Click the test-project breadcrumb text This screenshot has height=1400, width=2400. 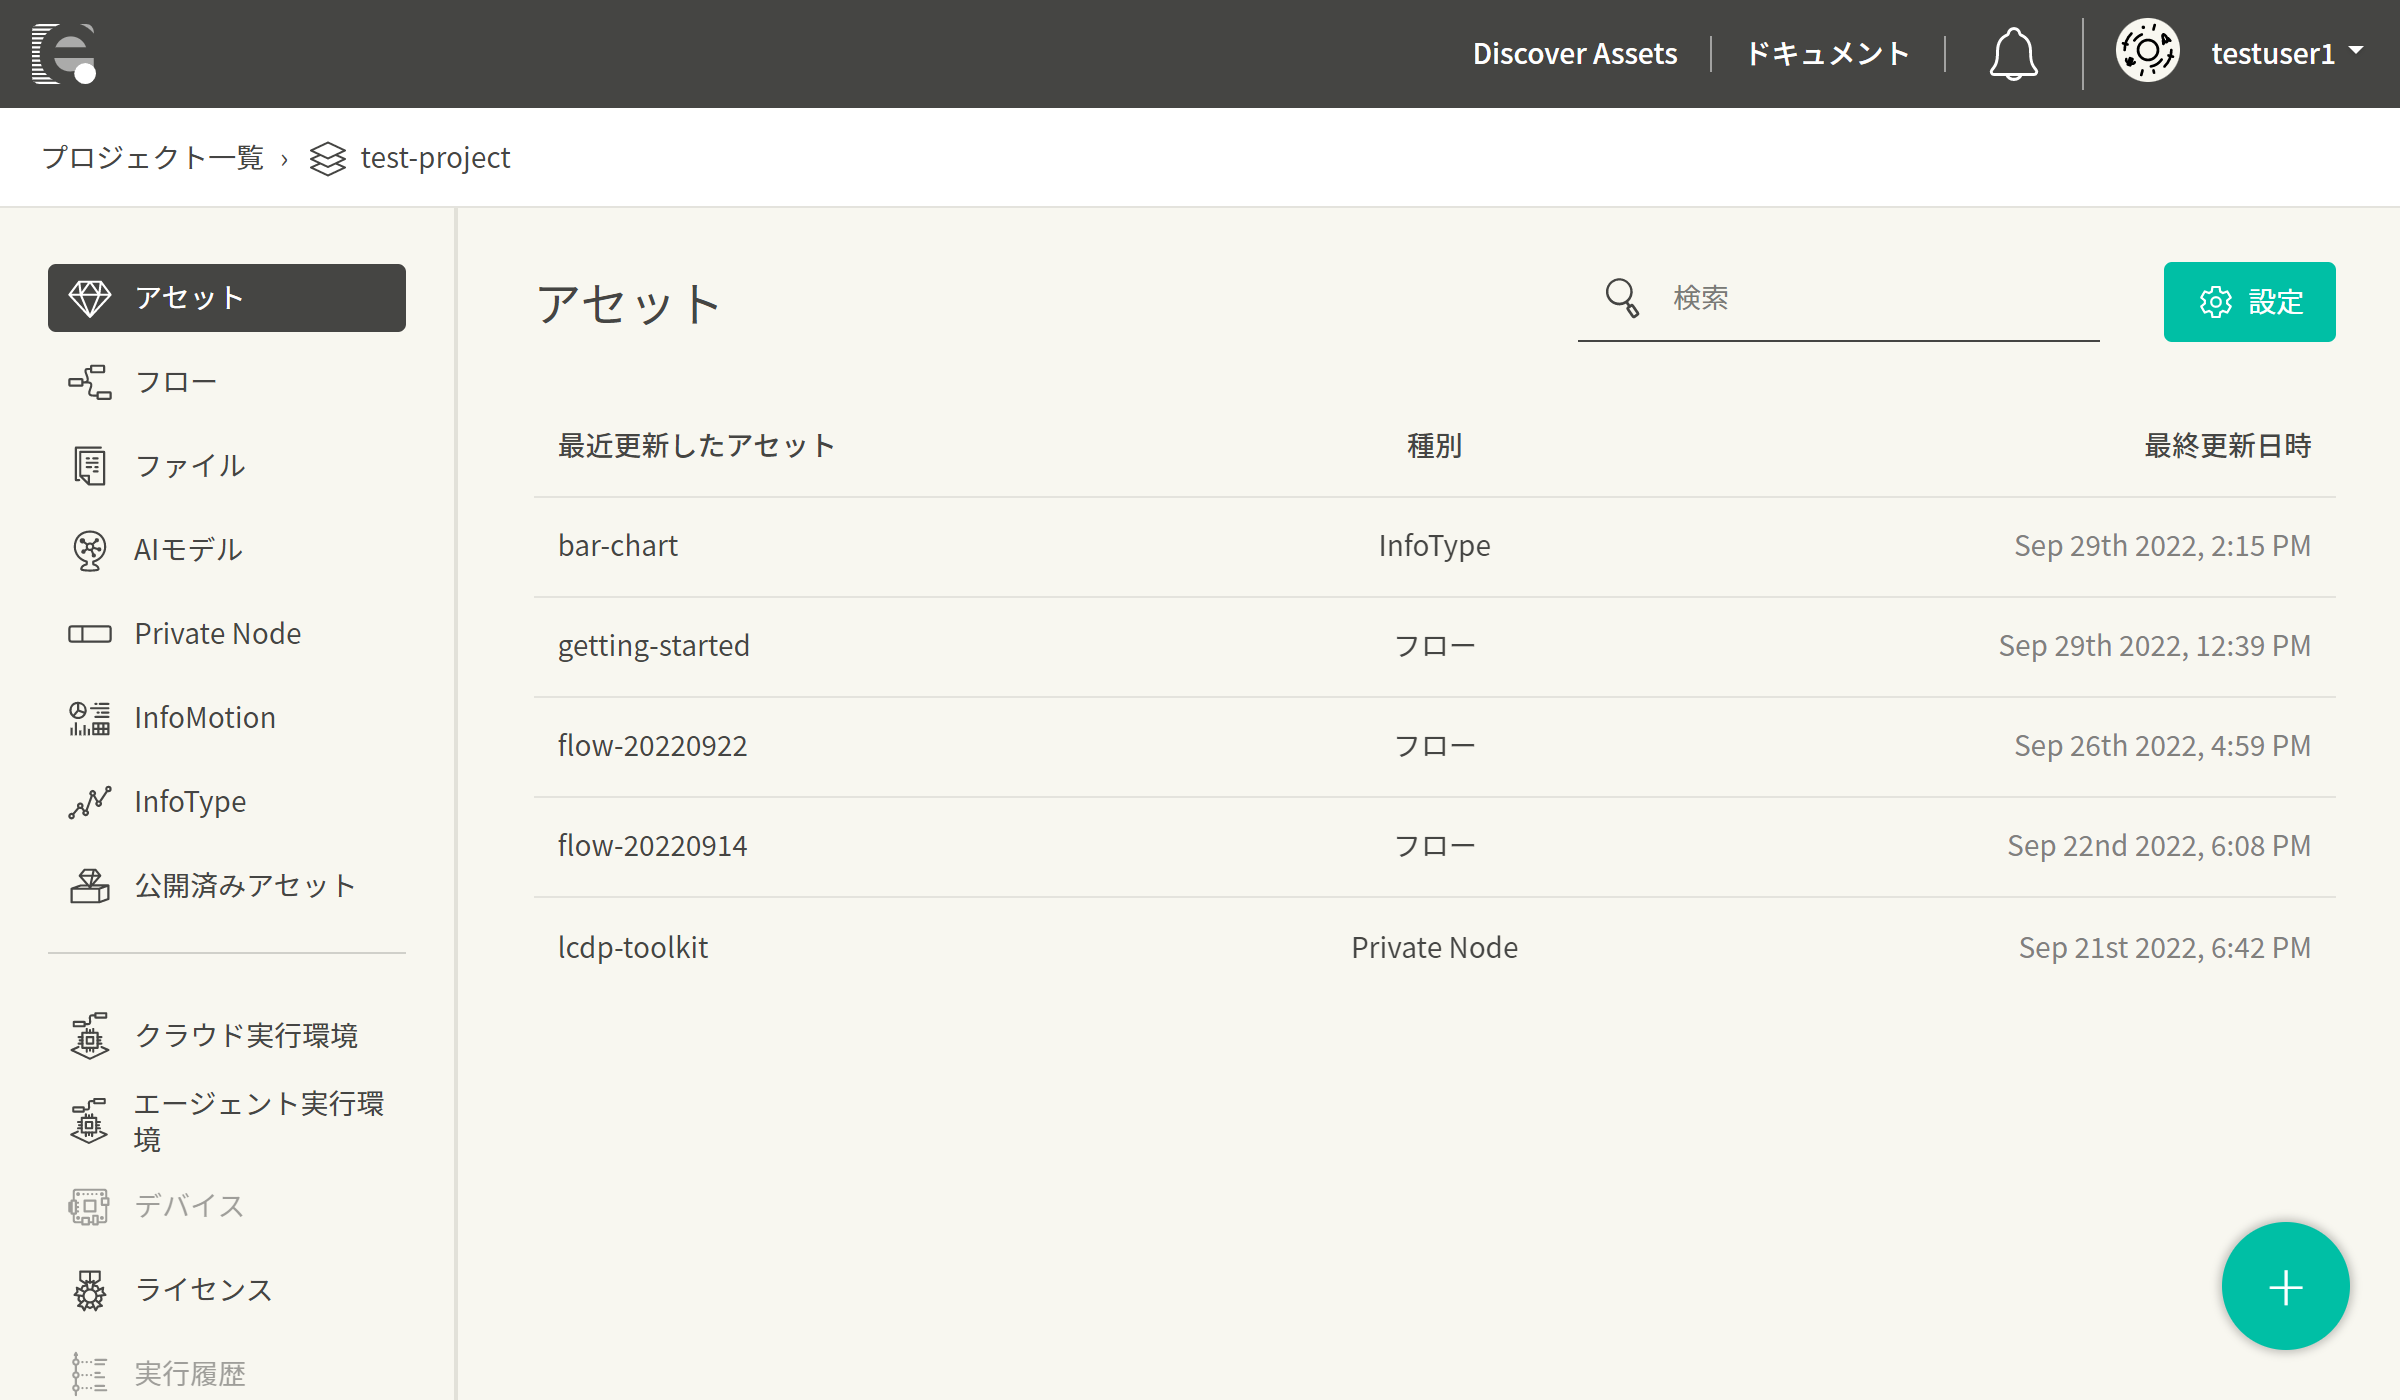[x=435, y=158]
